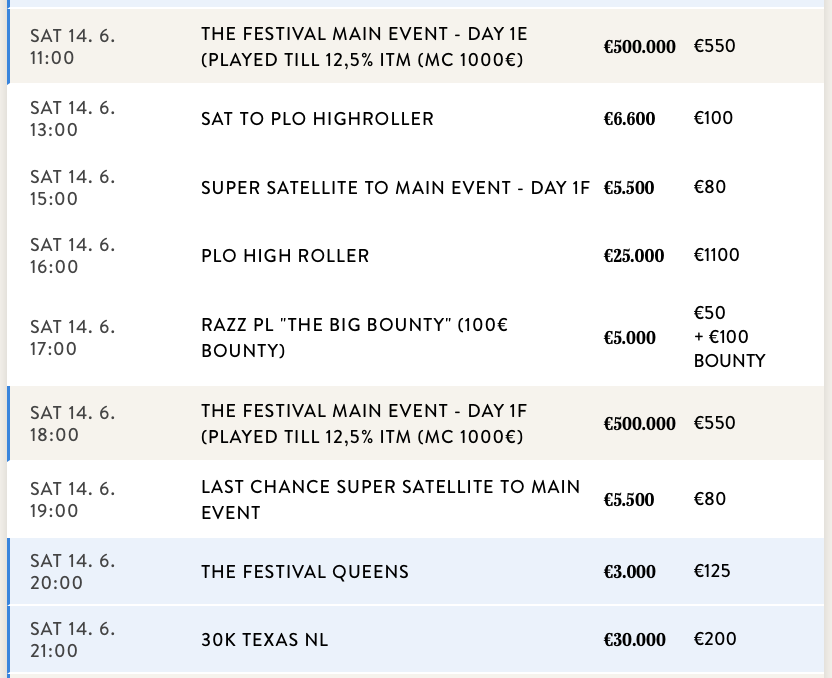Viewport: 832px width, 678px height.
Task: Open Super Satellite to Main Event Day 1F
Action: [395, 188]
